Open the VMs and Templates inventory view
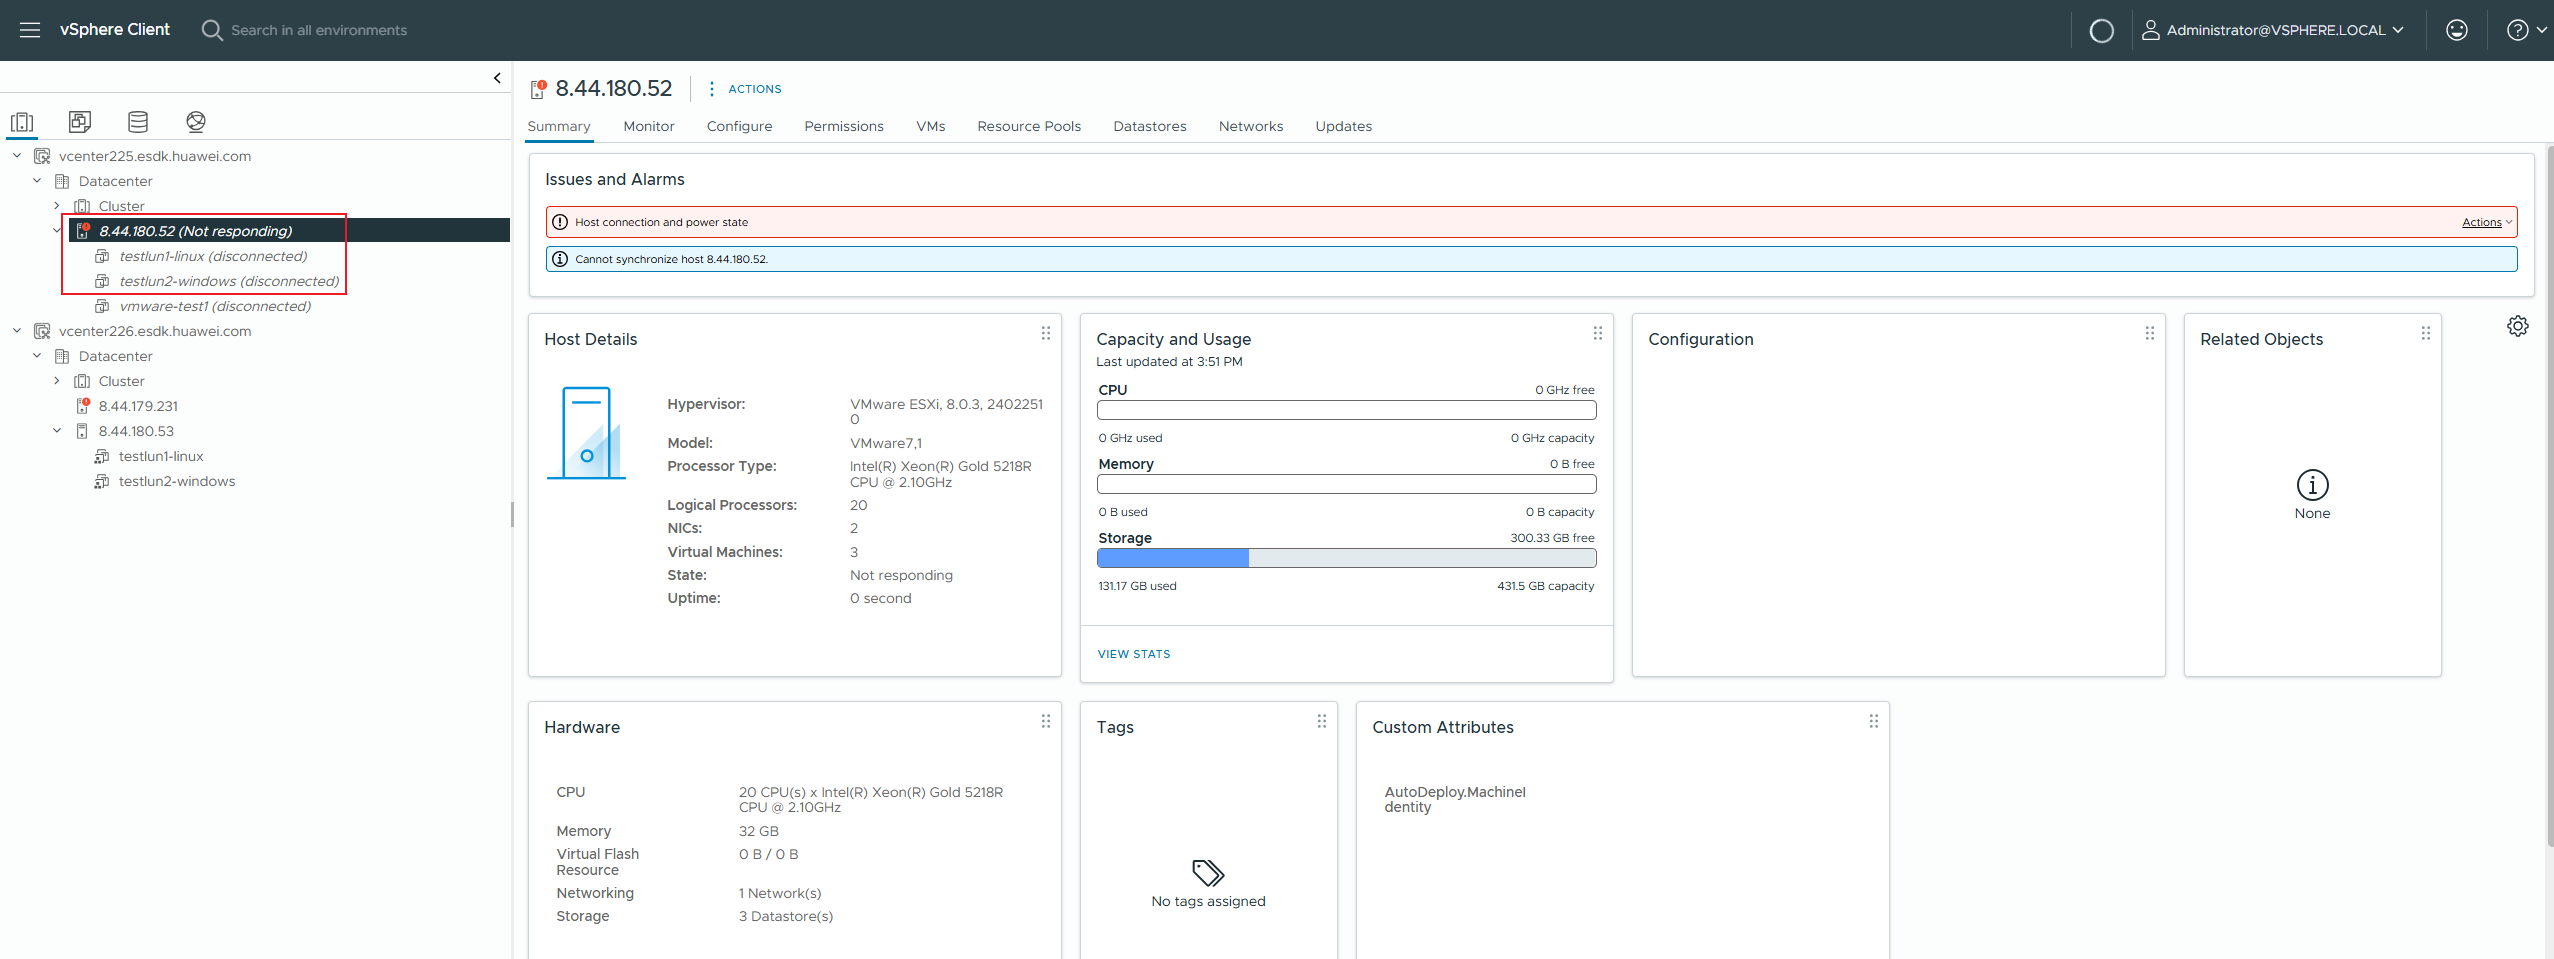Viewport: 2554px width, 959px height. point(80,122)
